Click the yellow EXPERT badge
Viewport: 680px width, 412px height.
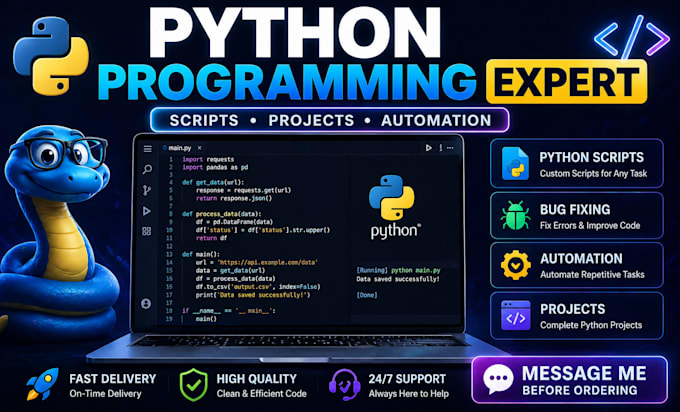(x=566, y=82)
